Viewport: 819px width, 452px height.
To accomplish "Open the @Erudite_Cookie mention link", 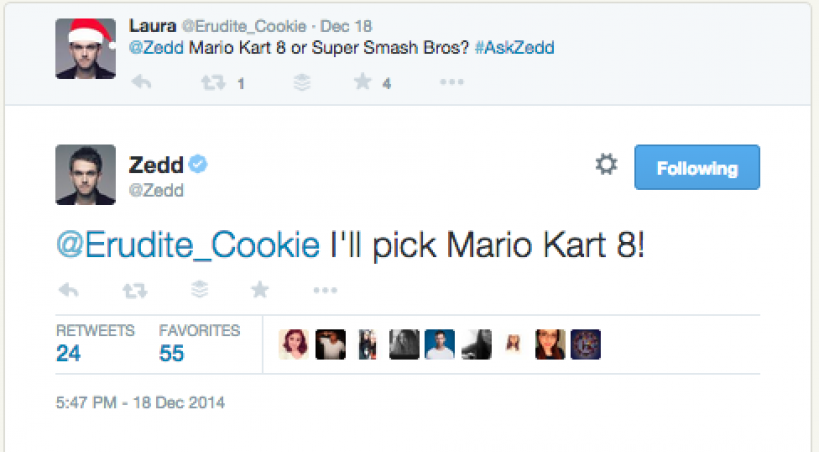I will tap(188, 245).
